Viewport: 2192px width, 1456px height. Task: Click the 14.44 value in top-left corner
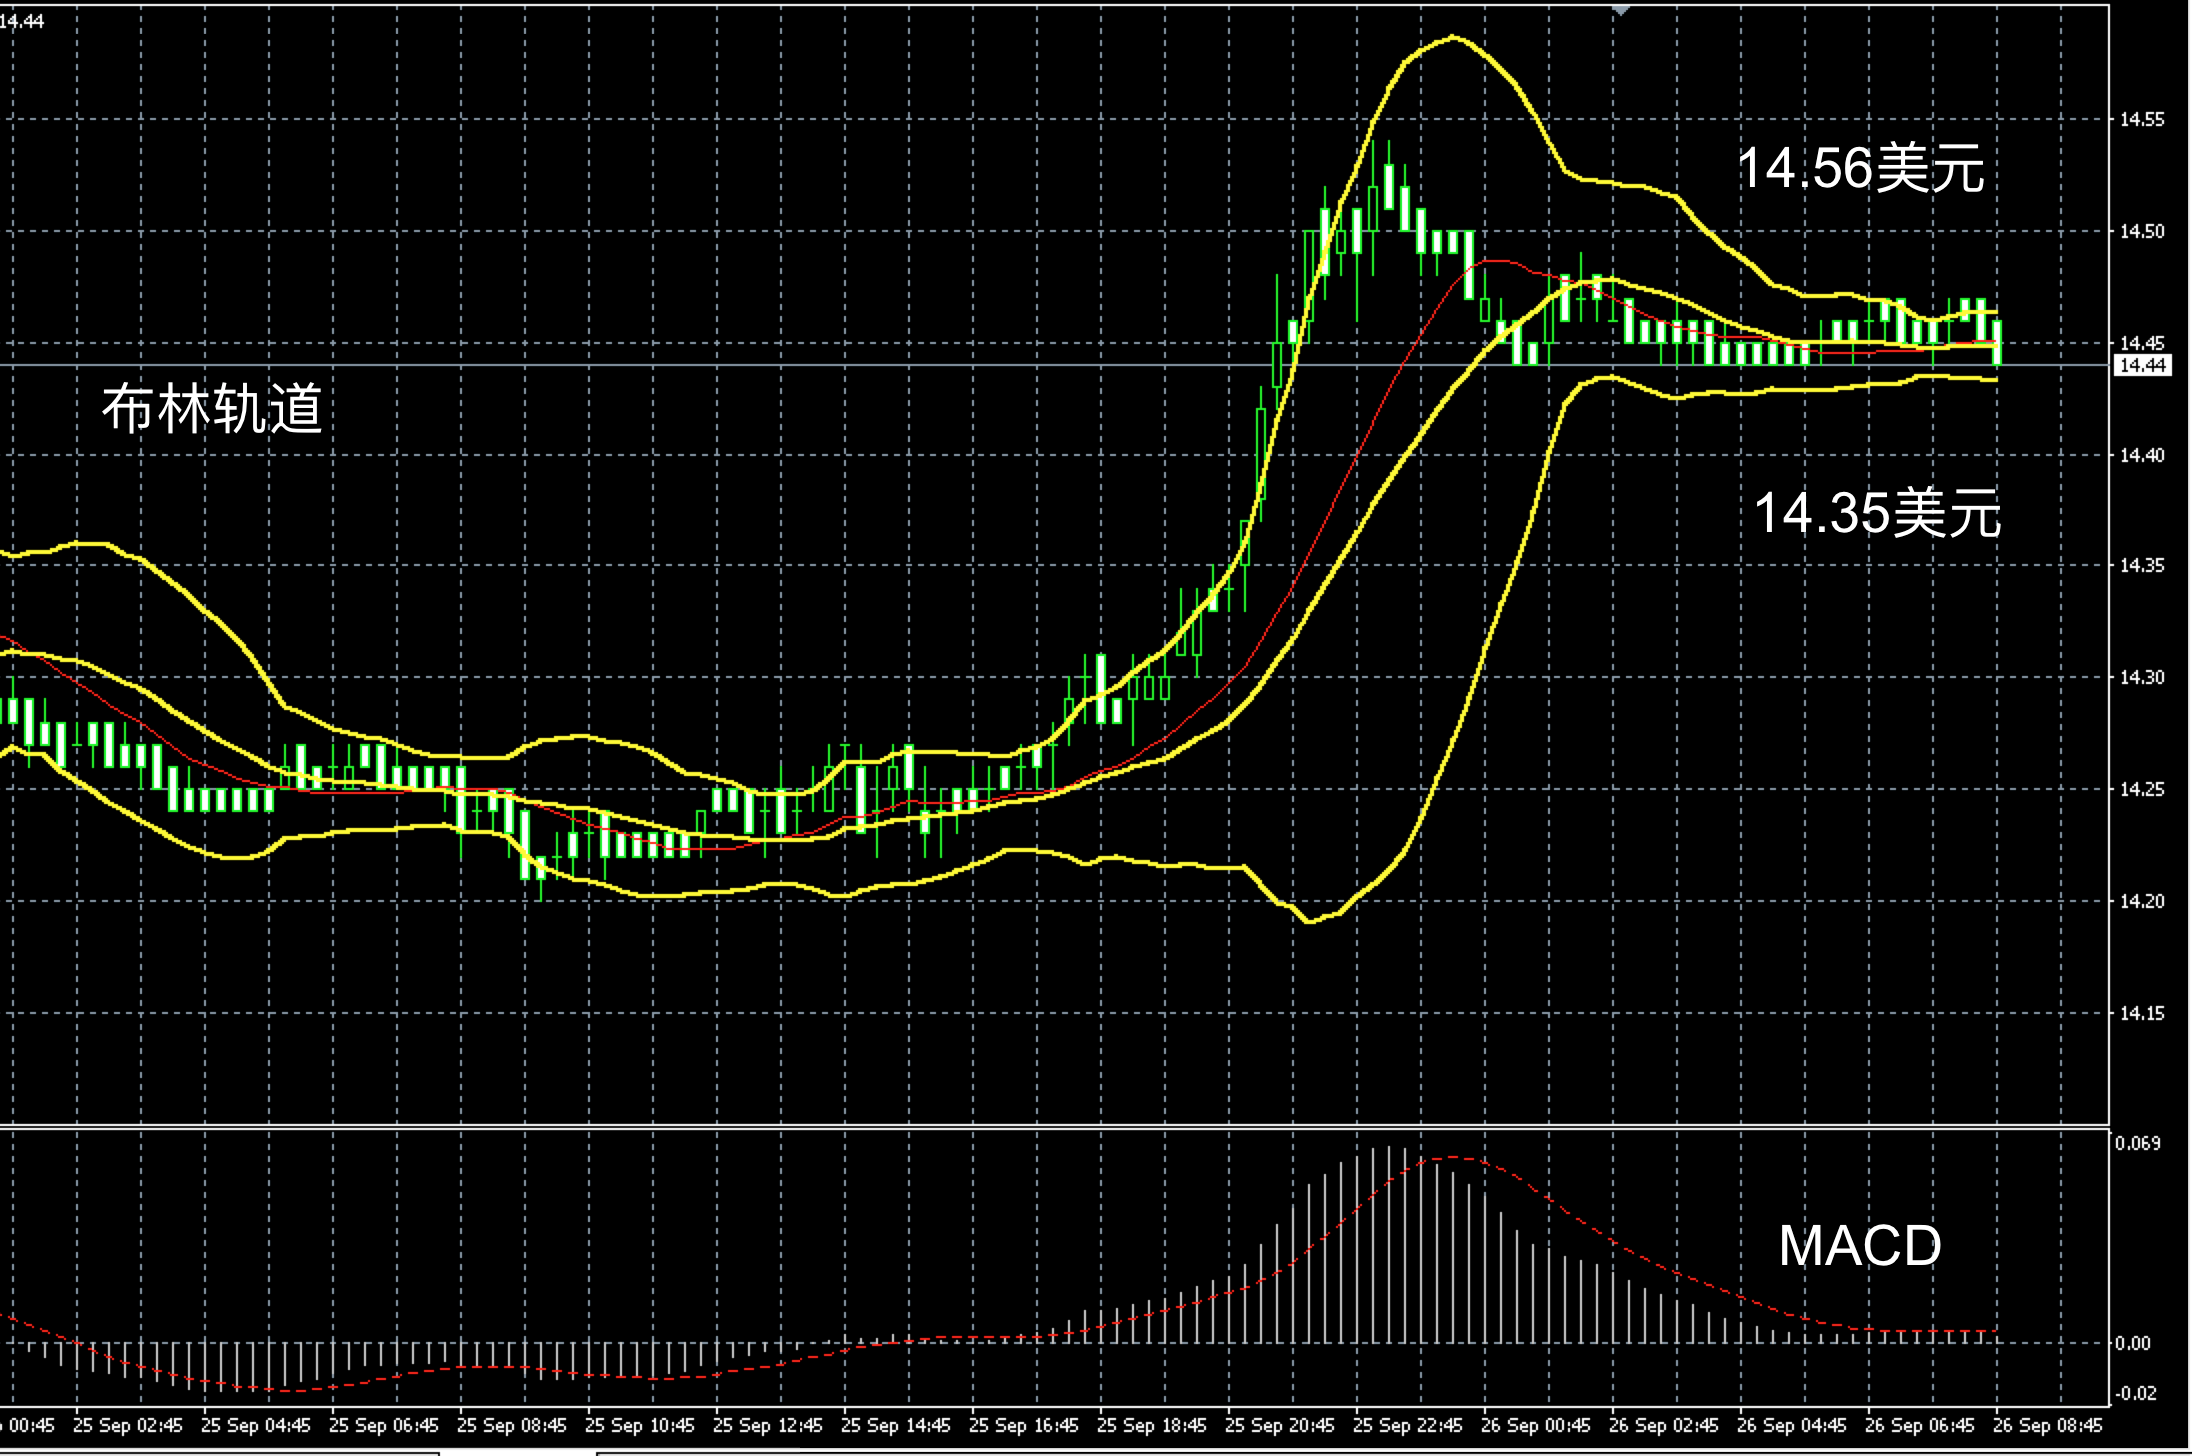pyautogui.click(x=22, y=21)
